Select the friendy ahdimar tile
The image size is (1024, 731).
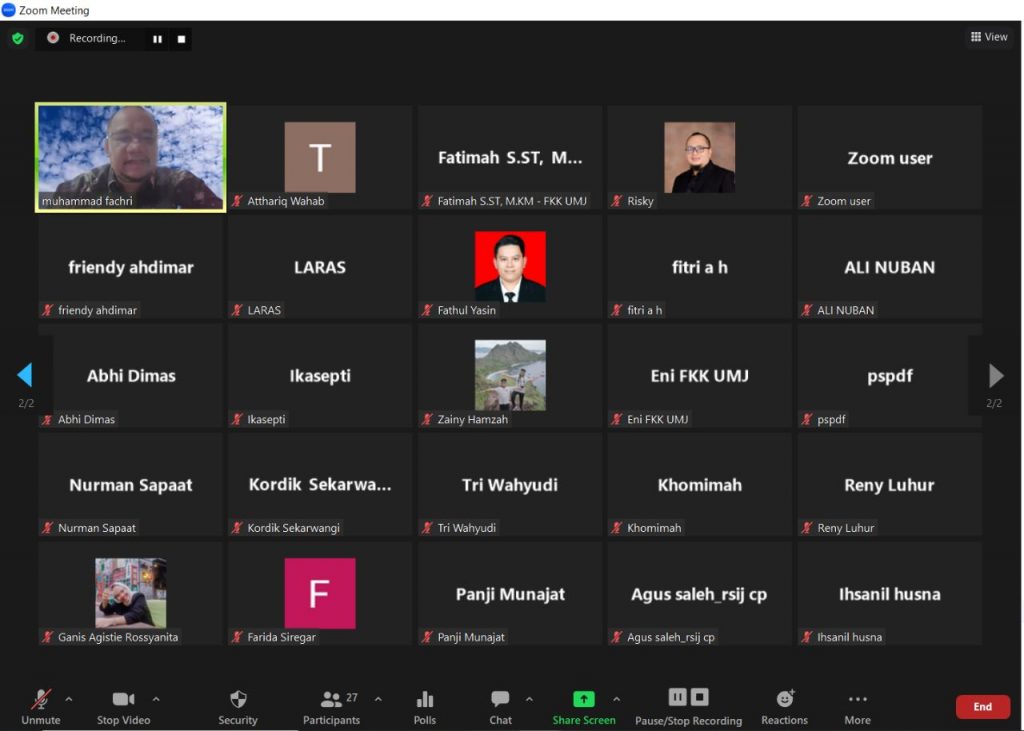point(131,267)
